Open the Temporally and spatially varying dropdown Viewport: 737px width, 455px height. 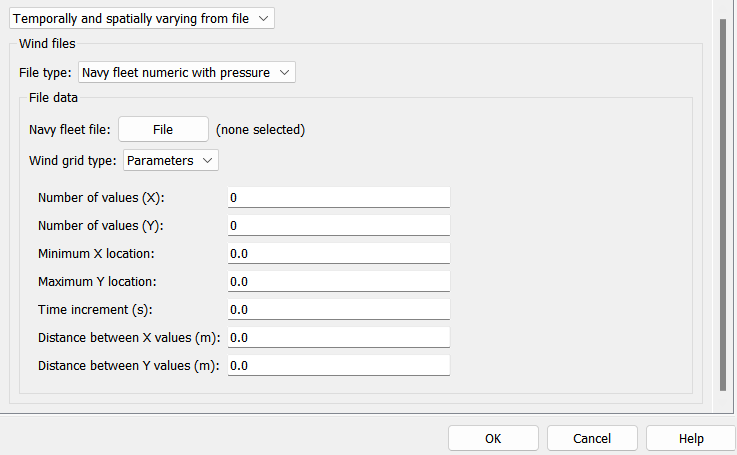click(141, 18)
